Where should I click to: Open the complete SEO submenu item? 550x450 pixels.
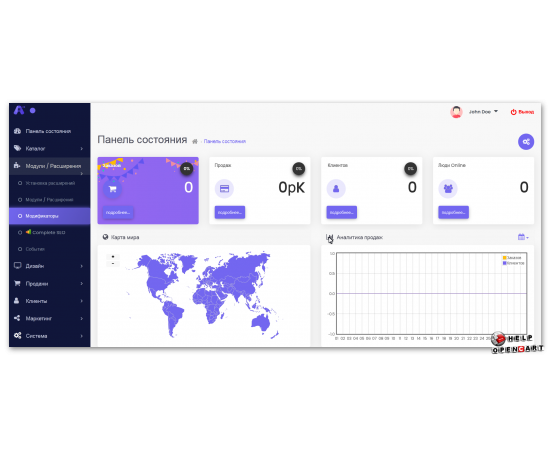click(49, 232)
